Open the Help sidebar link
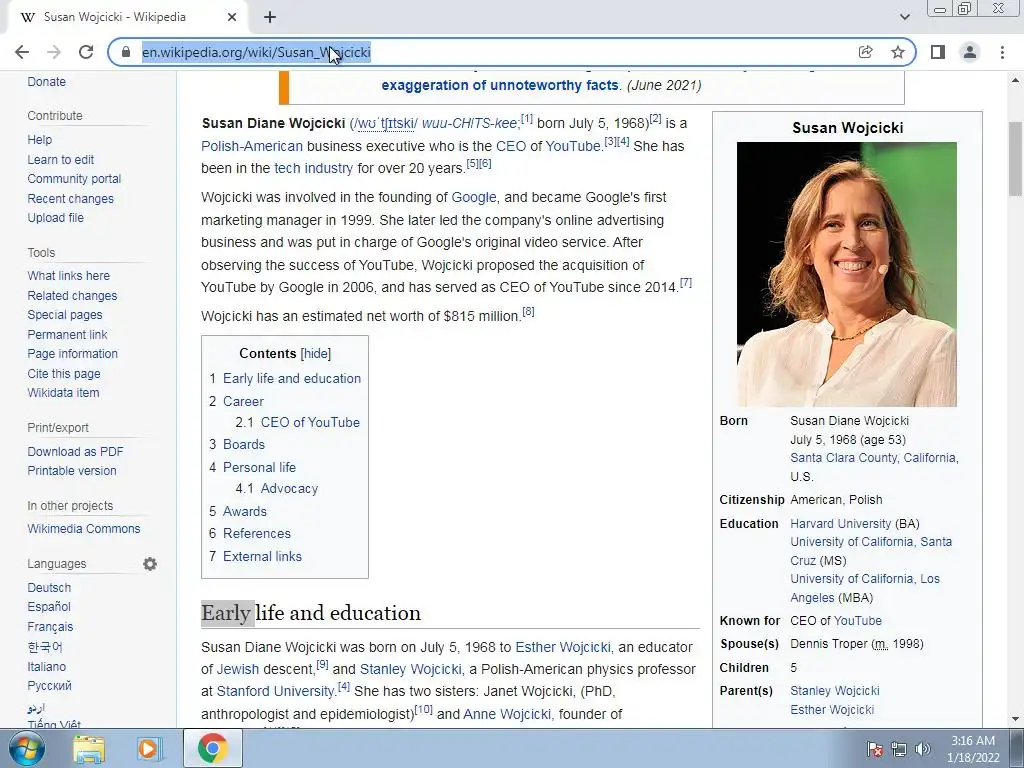The width and height of the screenshot is (1024, 768). pos(39,140)
